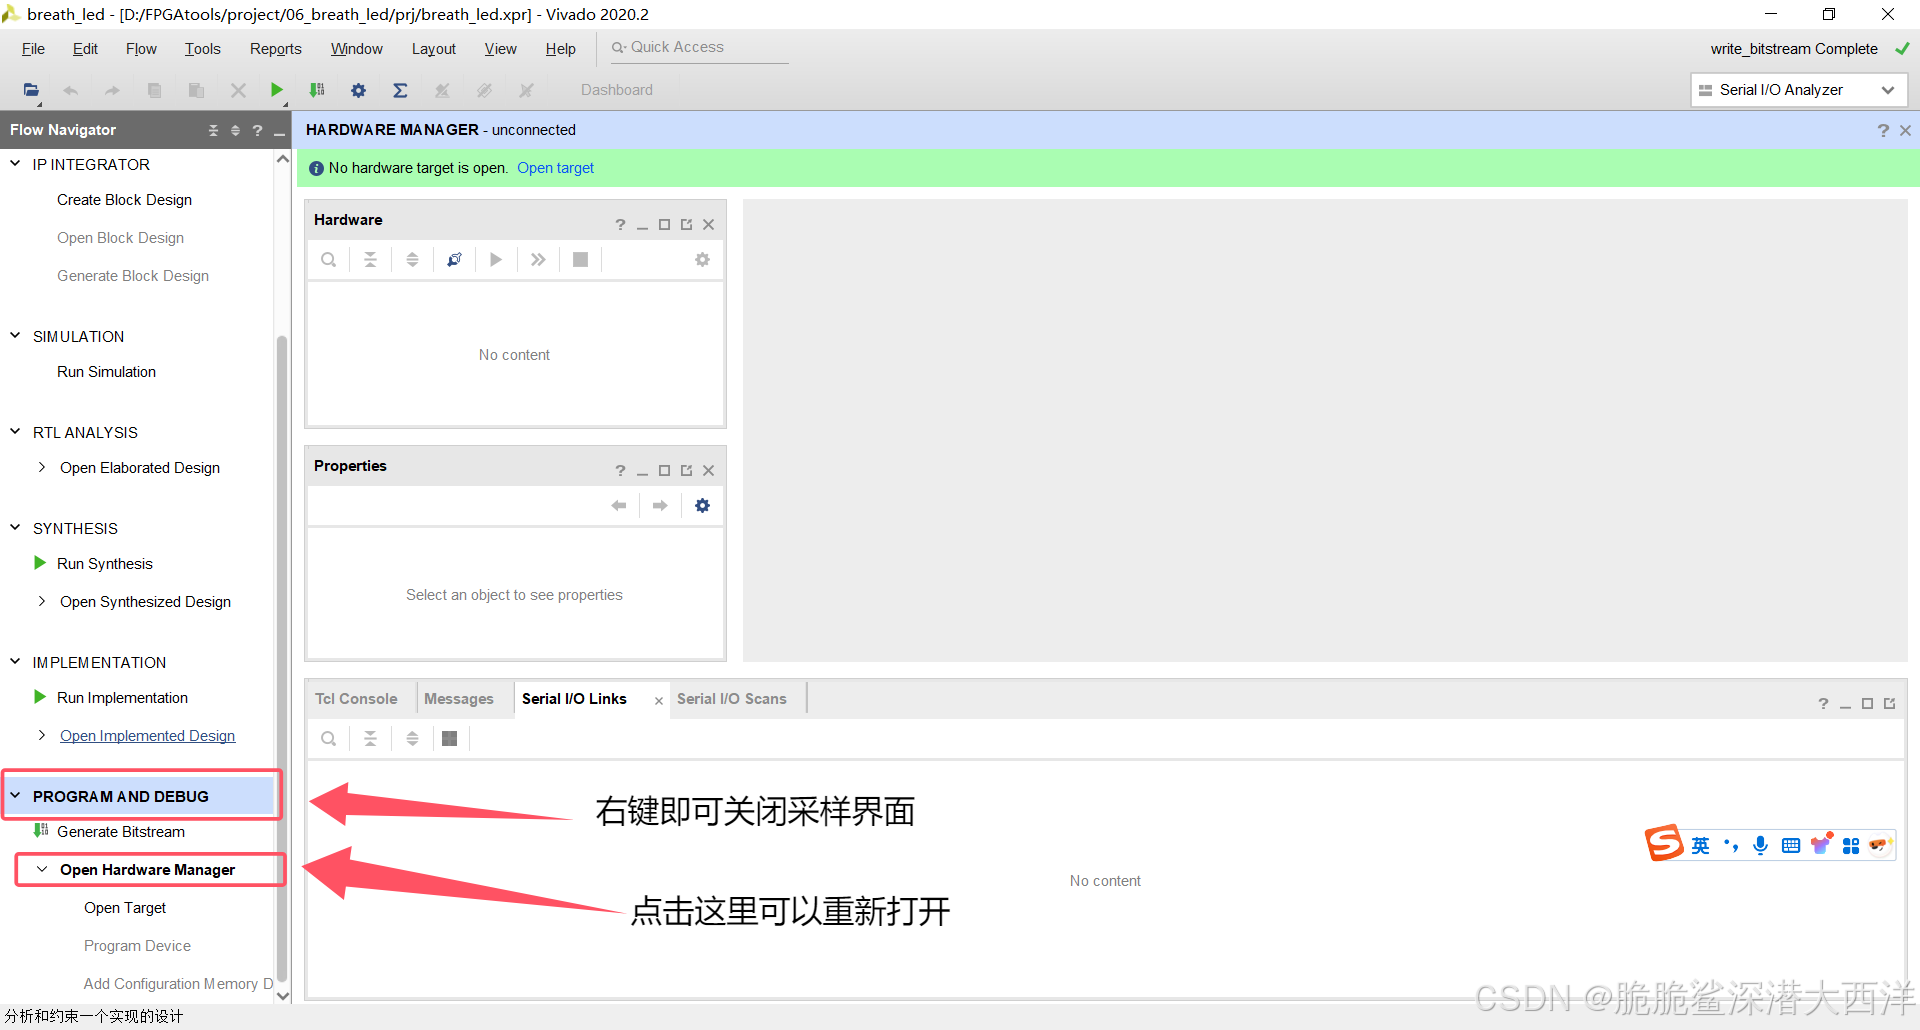This screenshot has width=1920, height=1030.
Task: Open the Serial I/O Analyzer layout dropdown
Action: (1799, 90)
